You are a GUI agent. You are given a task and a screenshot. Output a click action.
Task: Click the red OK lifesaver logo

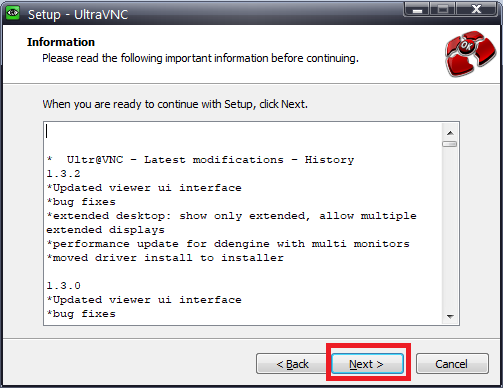471,54
